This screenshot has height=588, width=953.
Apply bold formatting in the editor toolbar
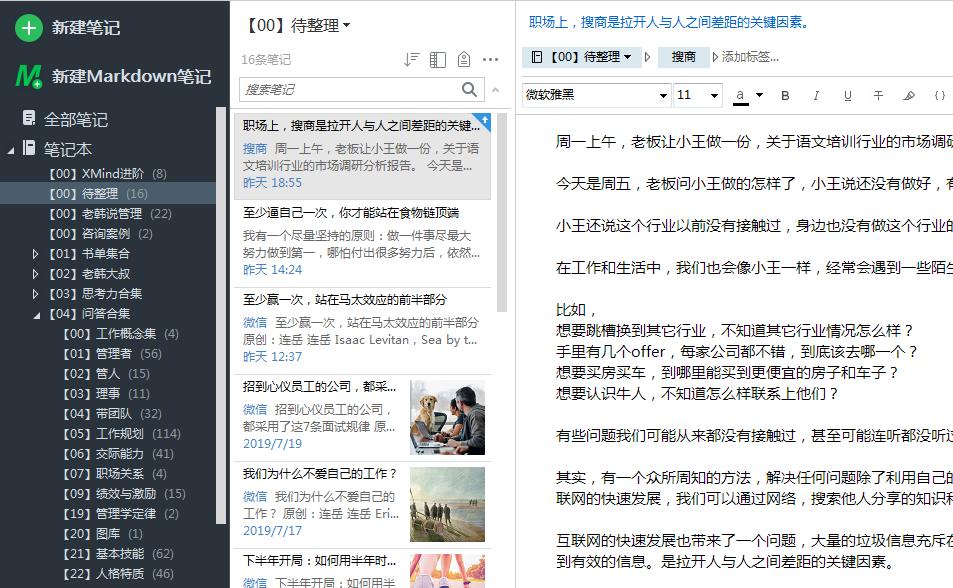click(785, 95)
